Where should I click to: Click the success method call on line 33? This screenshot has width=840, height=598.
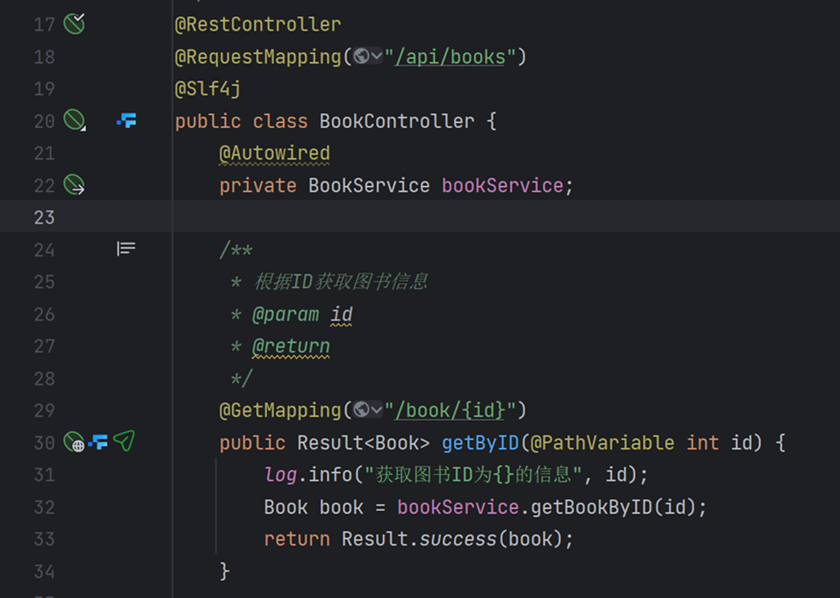458,539
